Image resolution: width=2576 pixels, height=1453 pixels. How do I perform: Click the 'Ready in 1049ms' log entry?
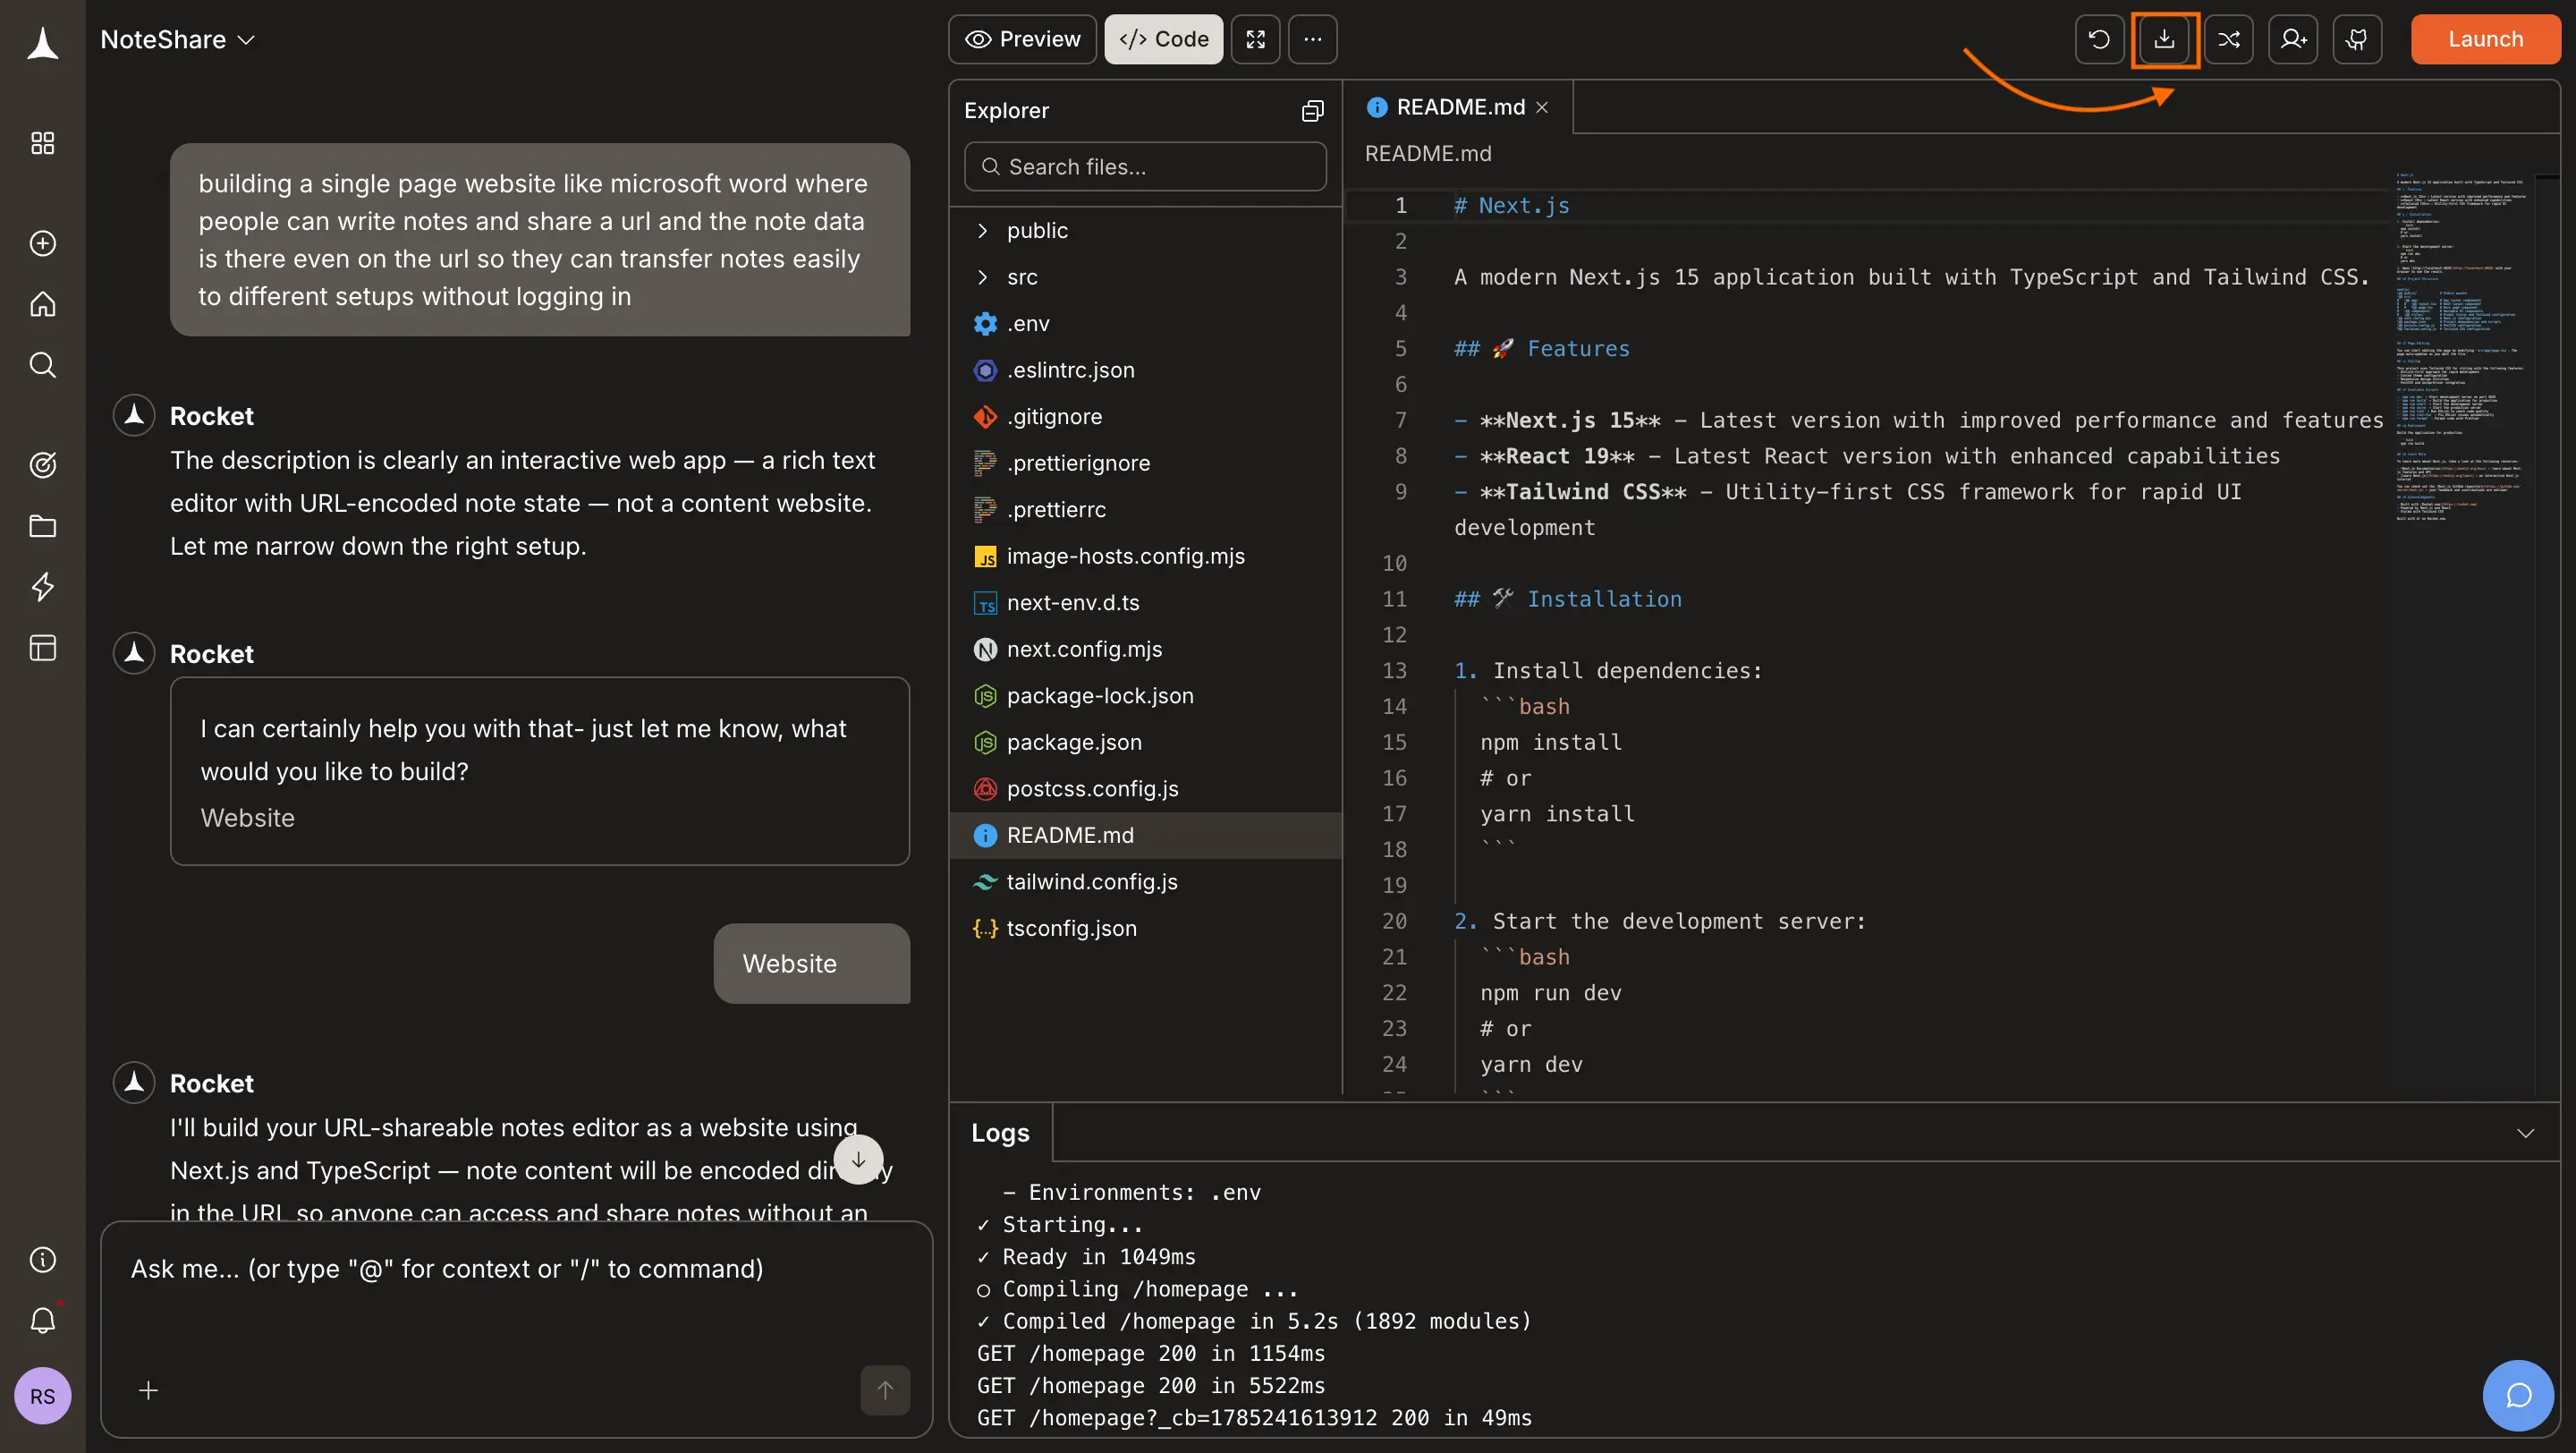(1085, 1257)
